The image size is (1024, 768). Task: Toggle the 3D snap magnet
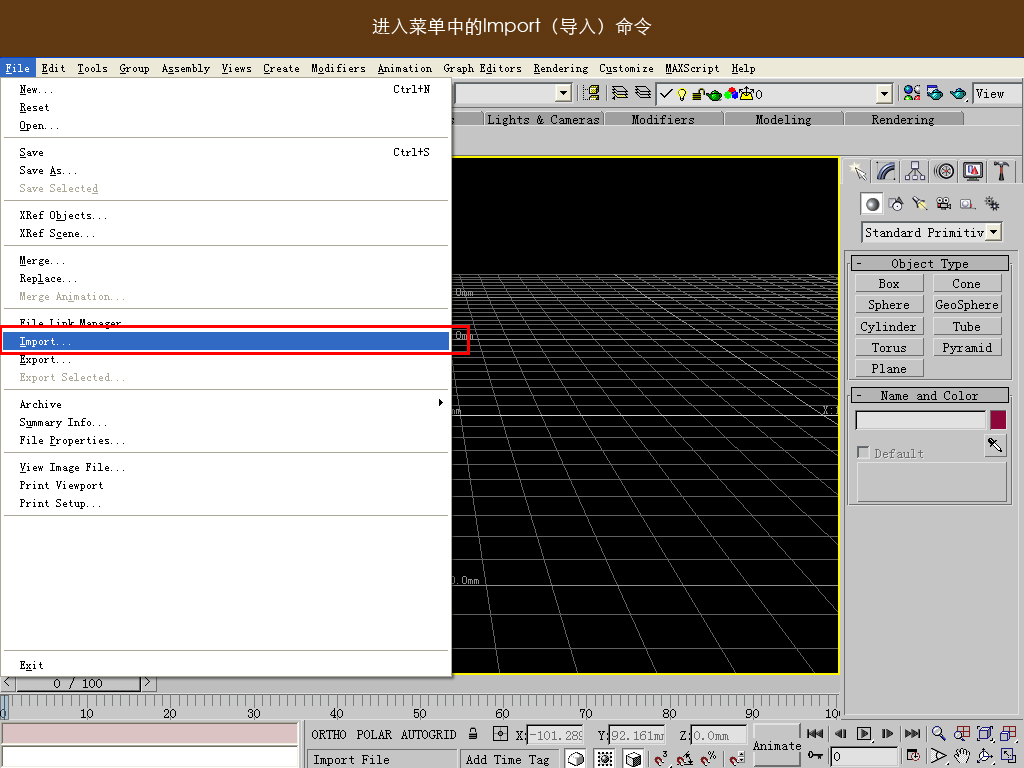[661, 758]
